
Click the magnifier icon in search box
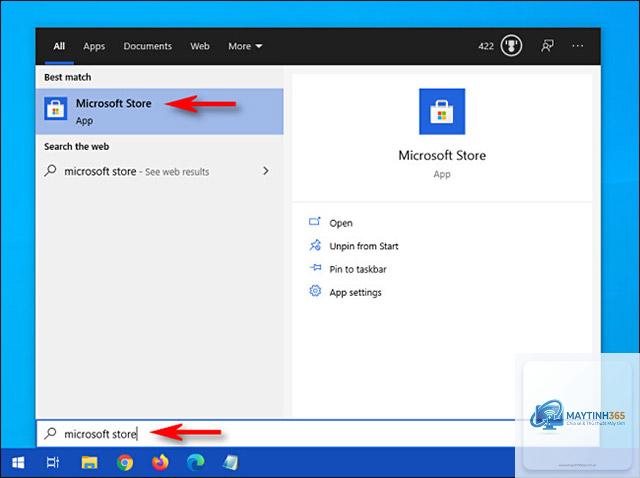click(51, 434)
